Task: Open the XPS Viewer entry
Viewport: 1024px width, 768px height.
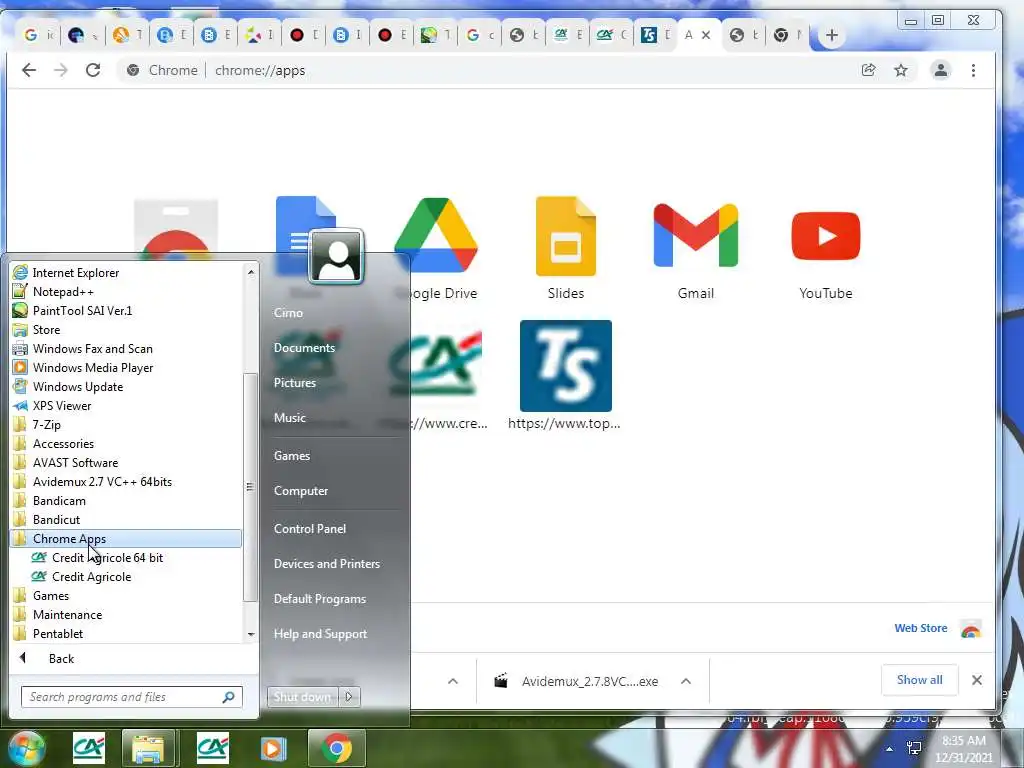Action: click(x=62, y=406)
